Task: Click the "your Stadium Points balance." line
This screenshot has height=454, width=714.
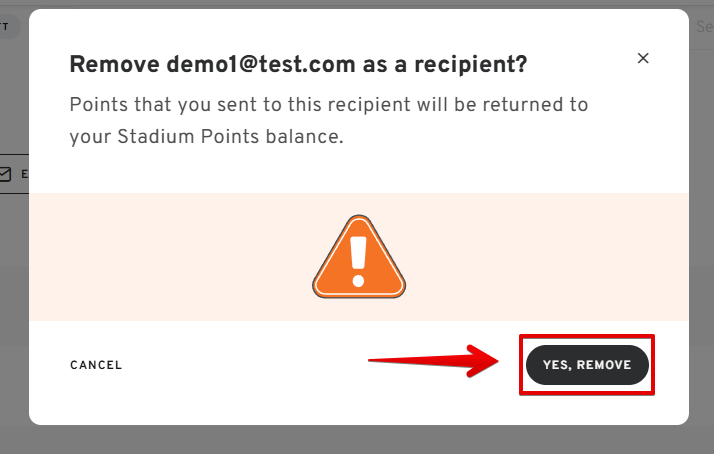Action: tap(206, 137)
